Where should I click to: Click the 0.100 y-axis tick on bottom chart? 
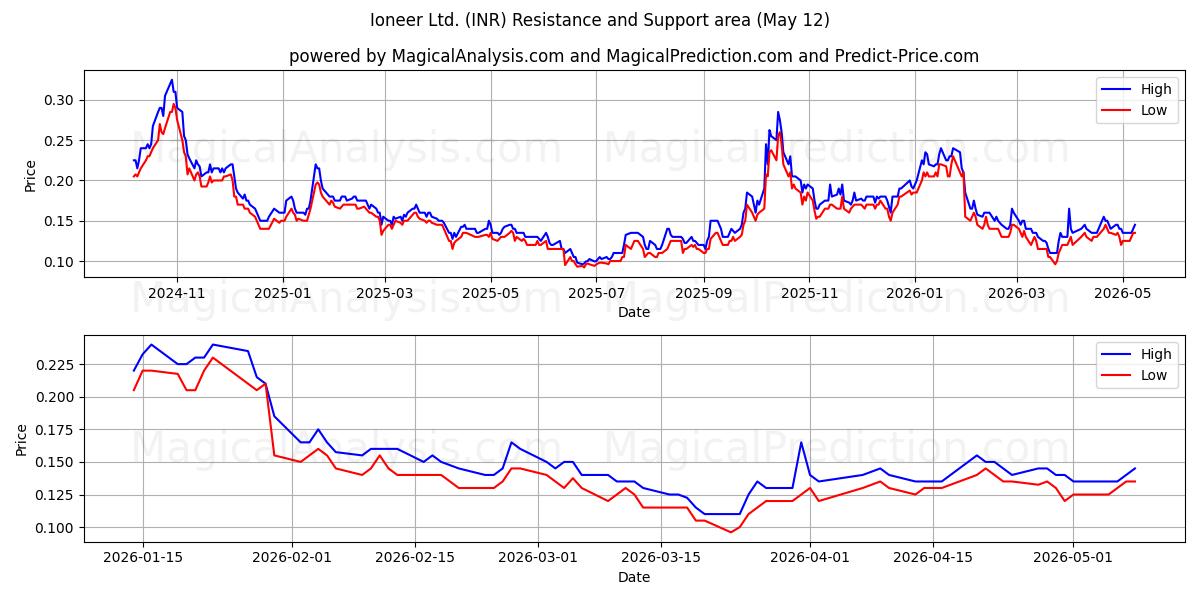tap(54, 528)
